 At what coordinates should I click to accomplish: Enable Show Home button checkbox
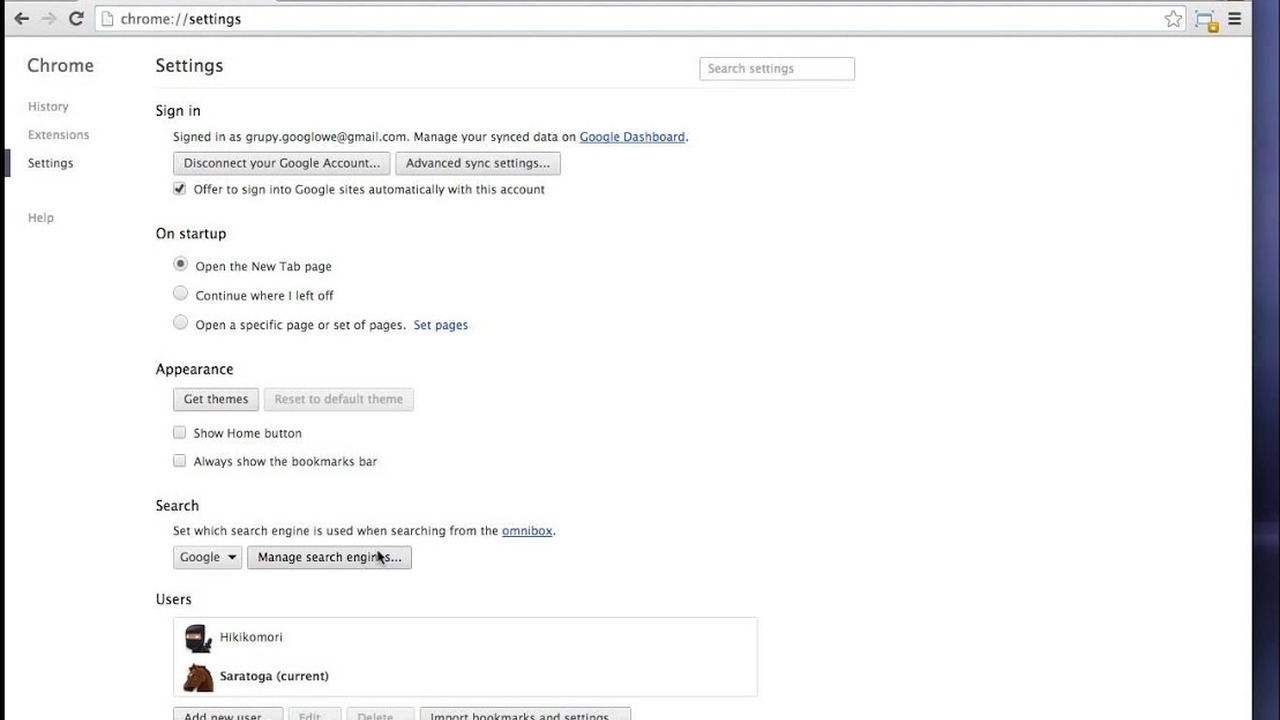point(180,433)
